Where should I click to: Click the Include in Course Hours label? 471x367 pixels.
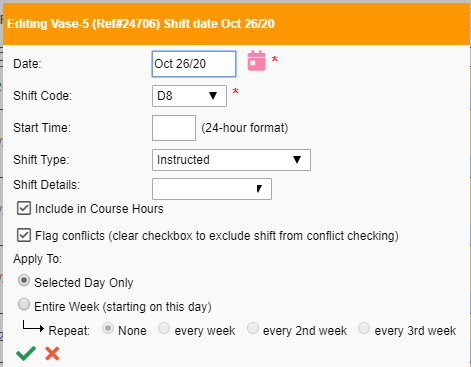point(99,209)
